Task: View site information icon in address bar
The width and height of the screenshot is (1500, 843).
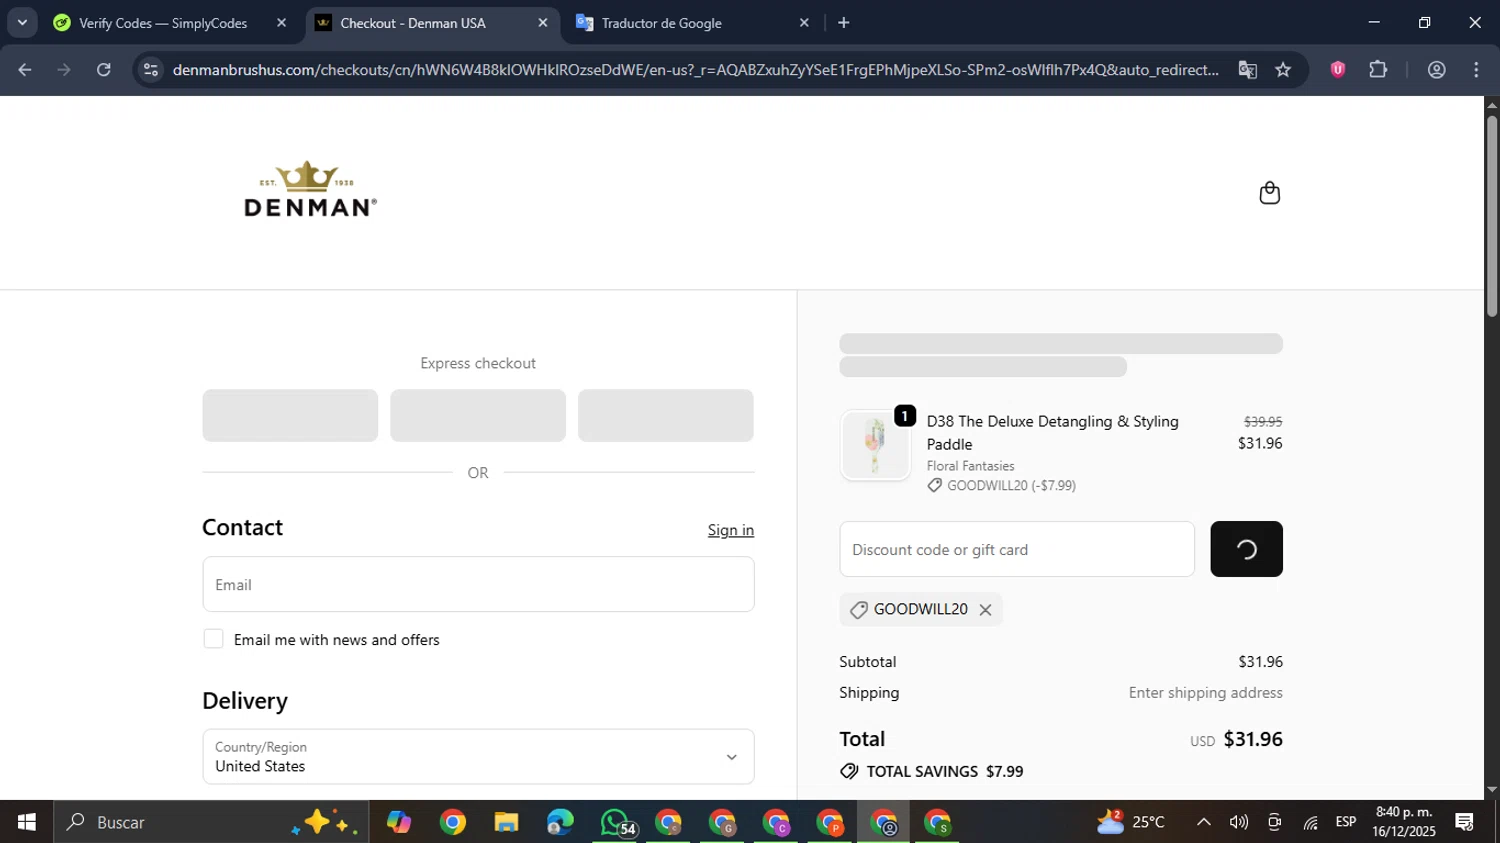Action: [151, 70]
